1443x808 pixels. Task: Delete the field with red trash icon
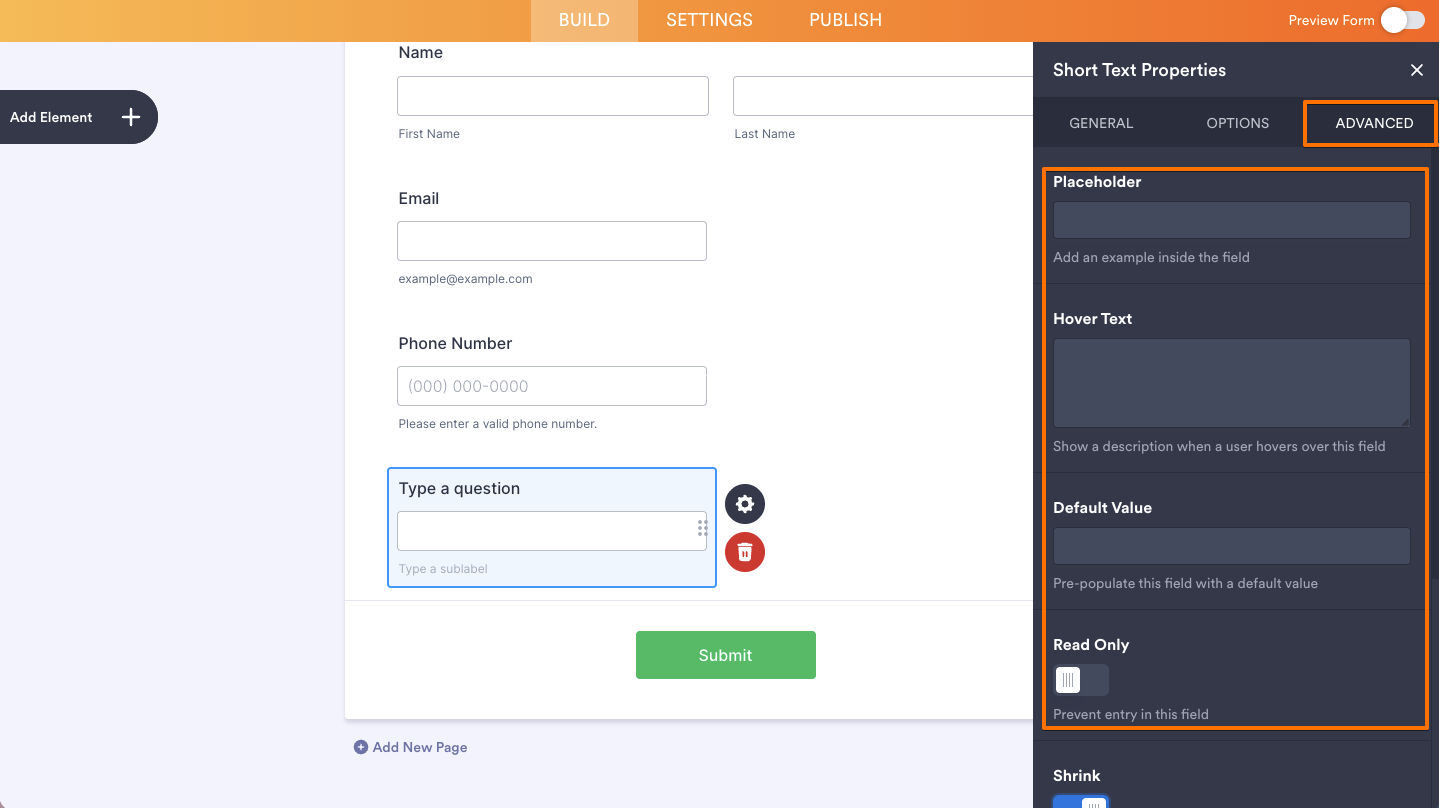click(745, 552)
